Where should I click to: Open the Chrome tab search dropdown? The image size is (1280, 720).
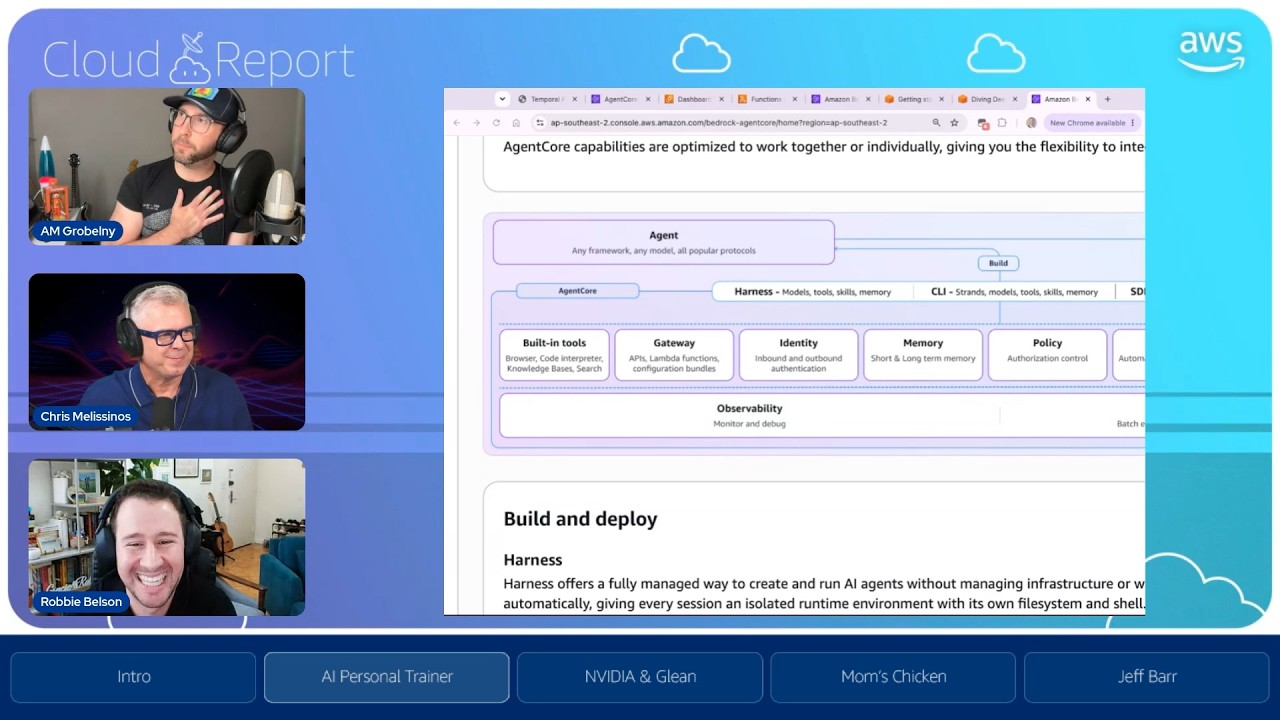tap(502, 99)
